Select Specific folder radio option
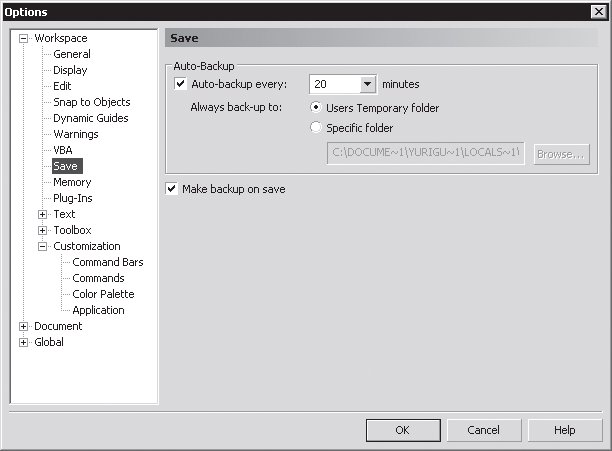 click(316, 127)
